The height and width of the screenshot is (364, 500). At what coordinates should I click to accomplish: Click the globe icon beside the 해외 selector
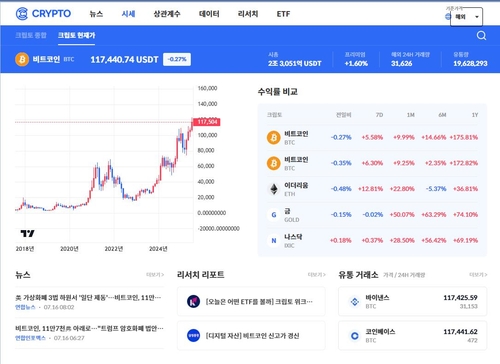coord(448,17)
